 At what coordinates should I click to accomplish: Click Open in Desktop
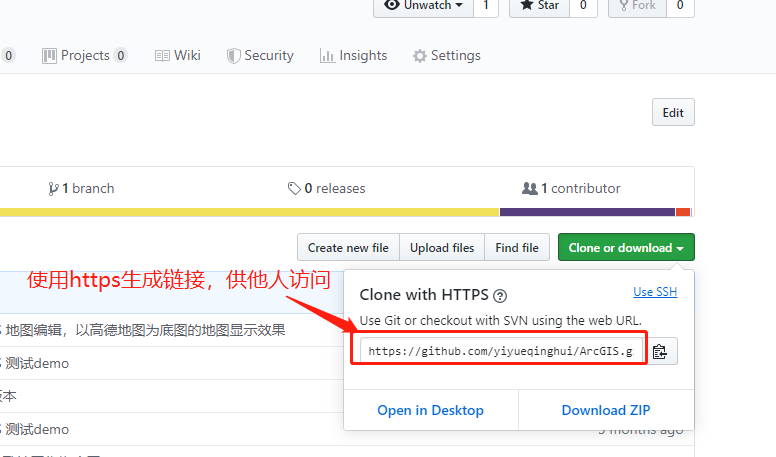tap(431, 410)
